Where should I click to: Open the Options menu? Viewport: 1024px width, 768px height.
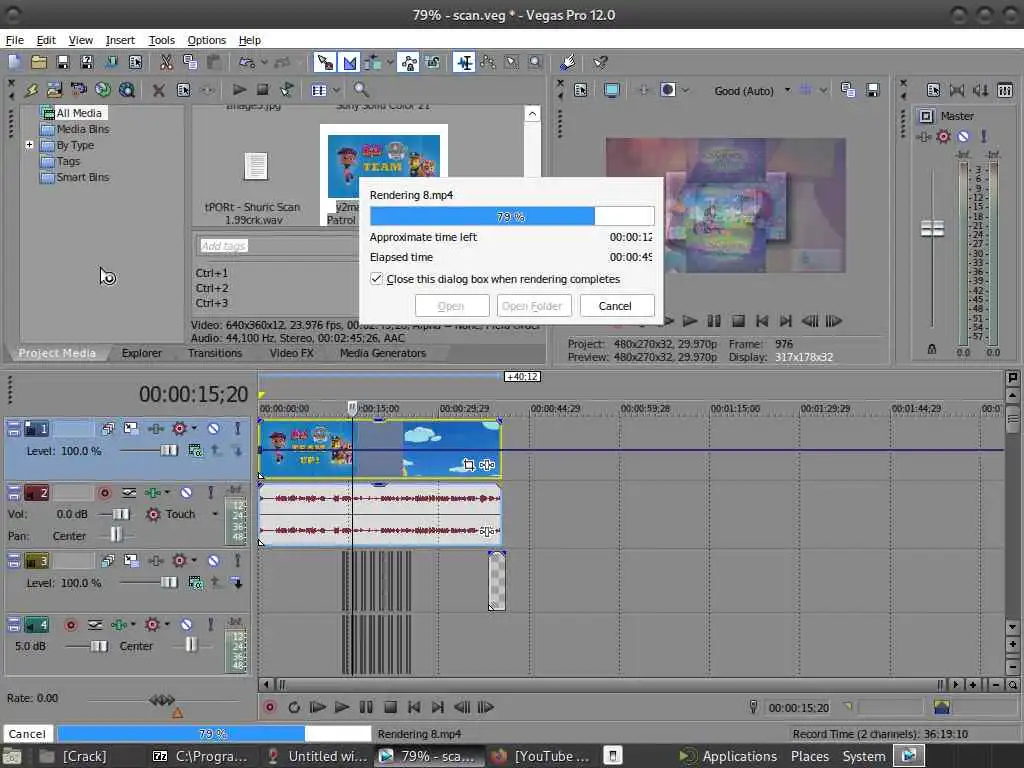[x=206, y=40]
